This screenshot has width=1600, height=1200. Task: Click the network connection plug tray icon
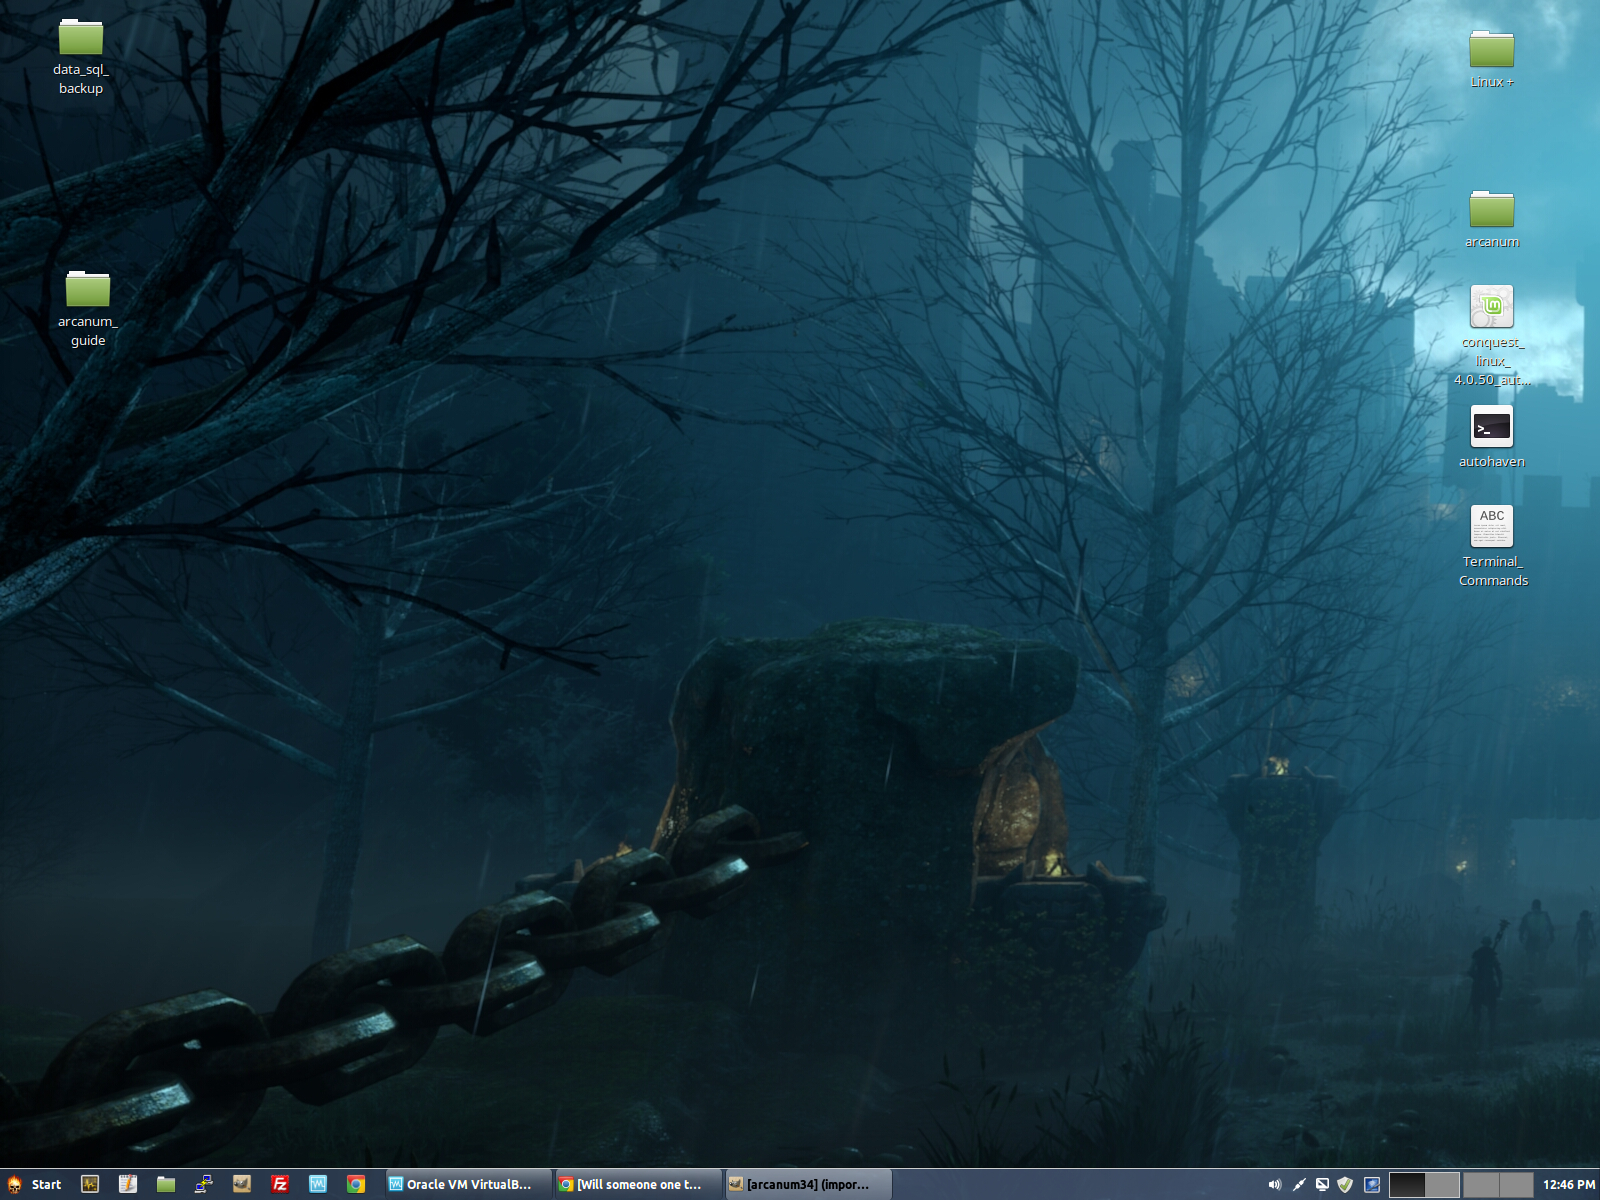[x=1299, y=1184]
